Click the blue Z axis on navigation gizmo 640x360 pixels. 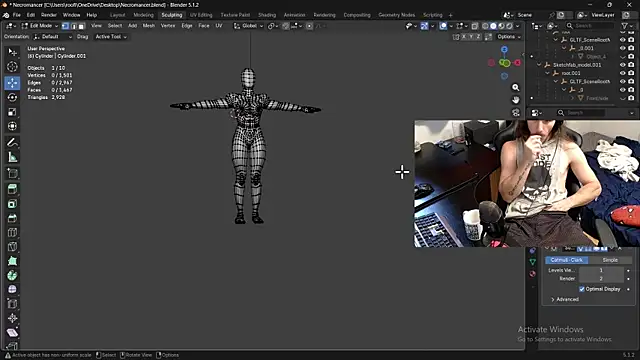coord(504,49)
